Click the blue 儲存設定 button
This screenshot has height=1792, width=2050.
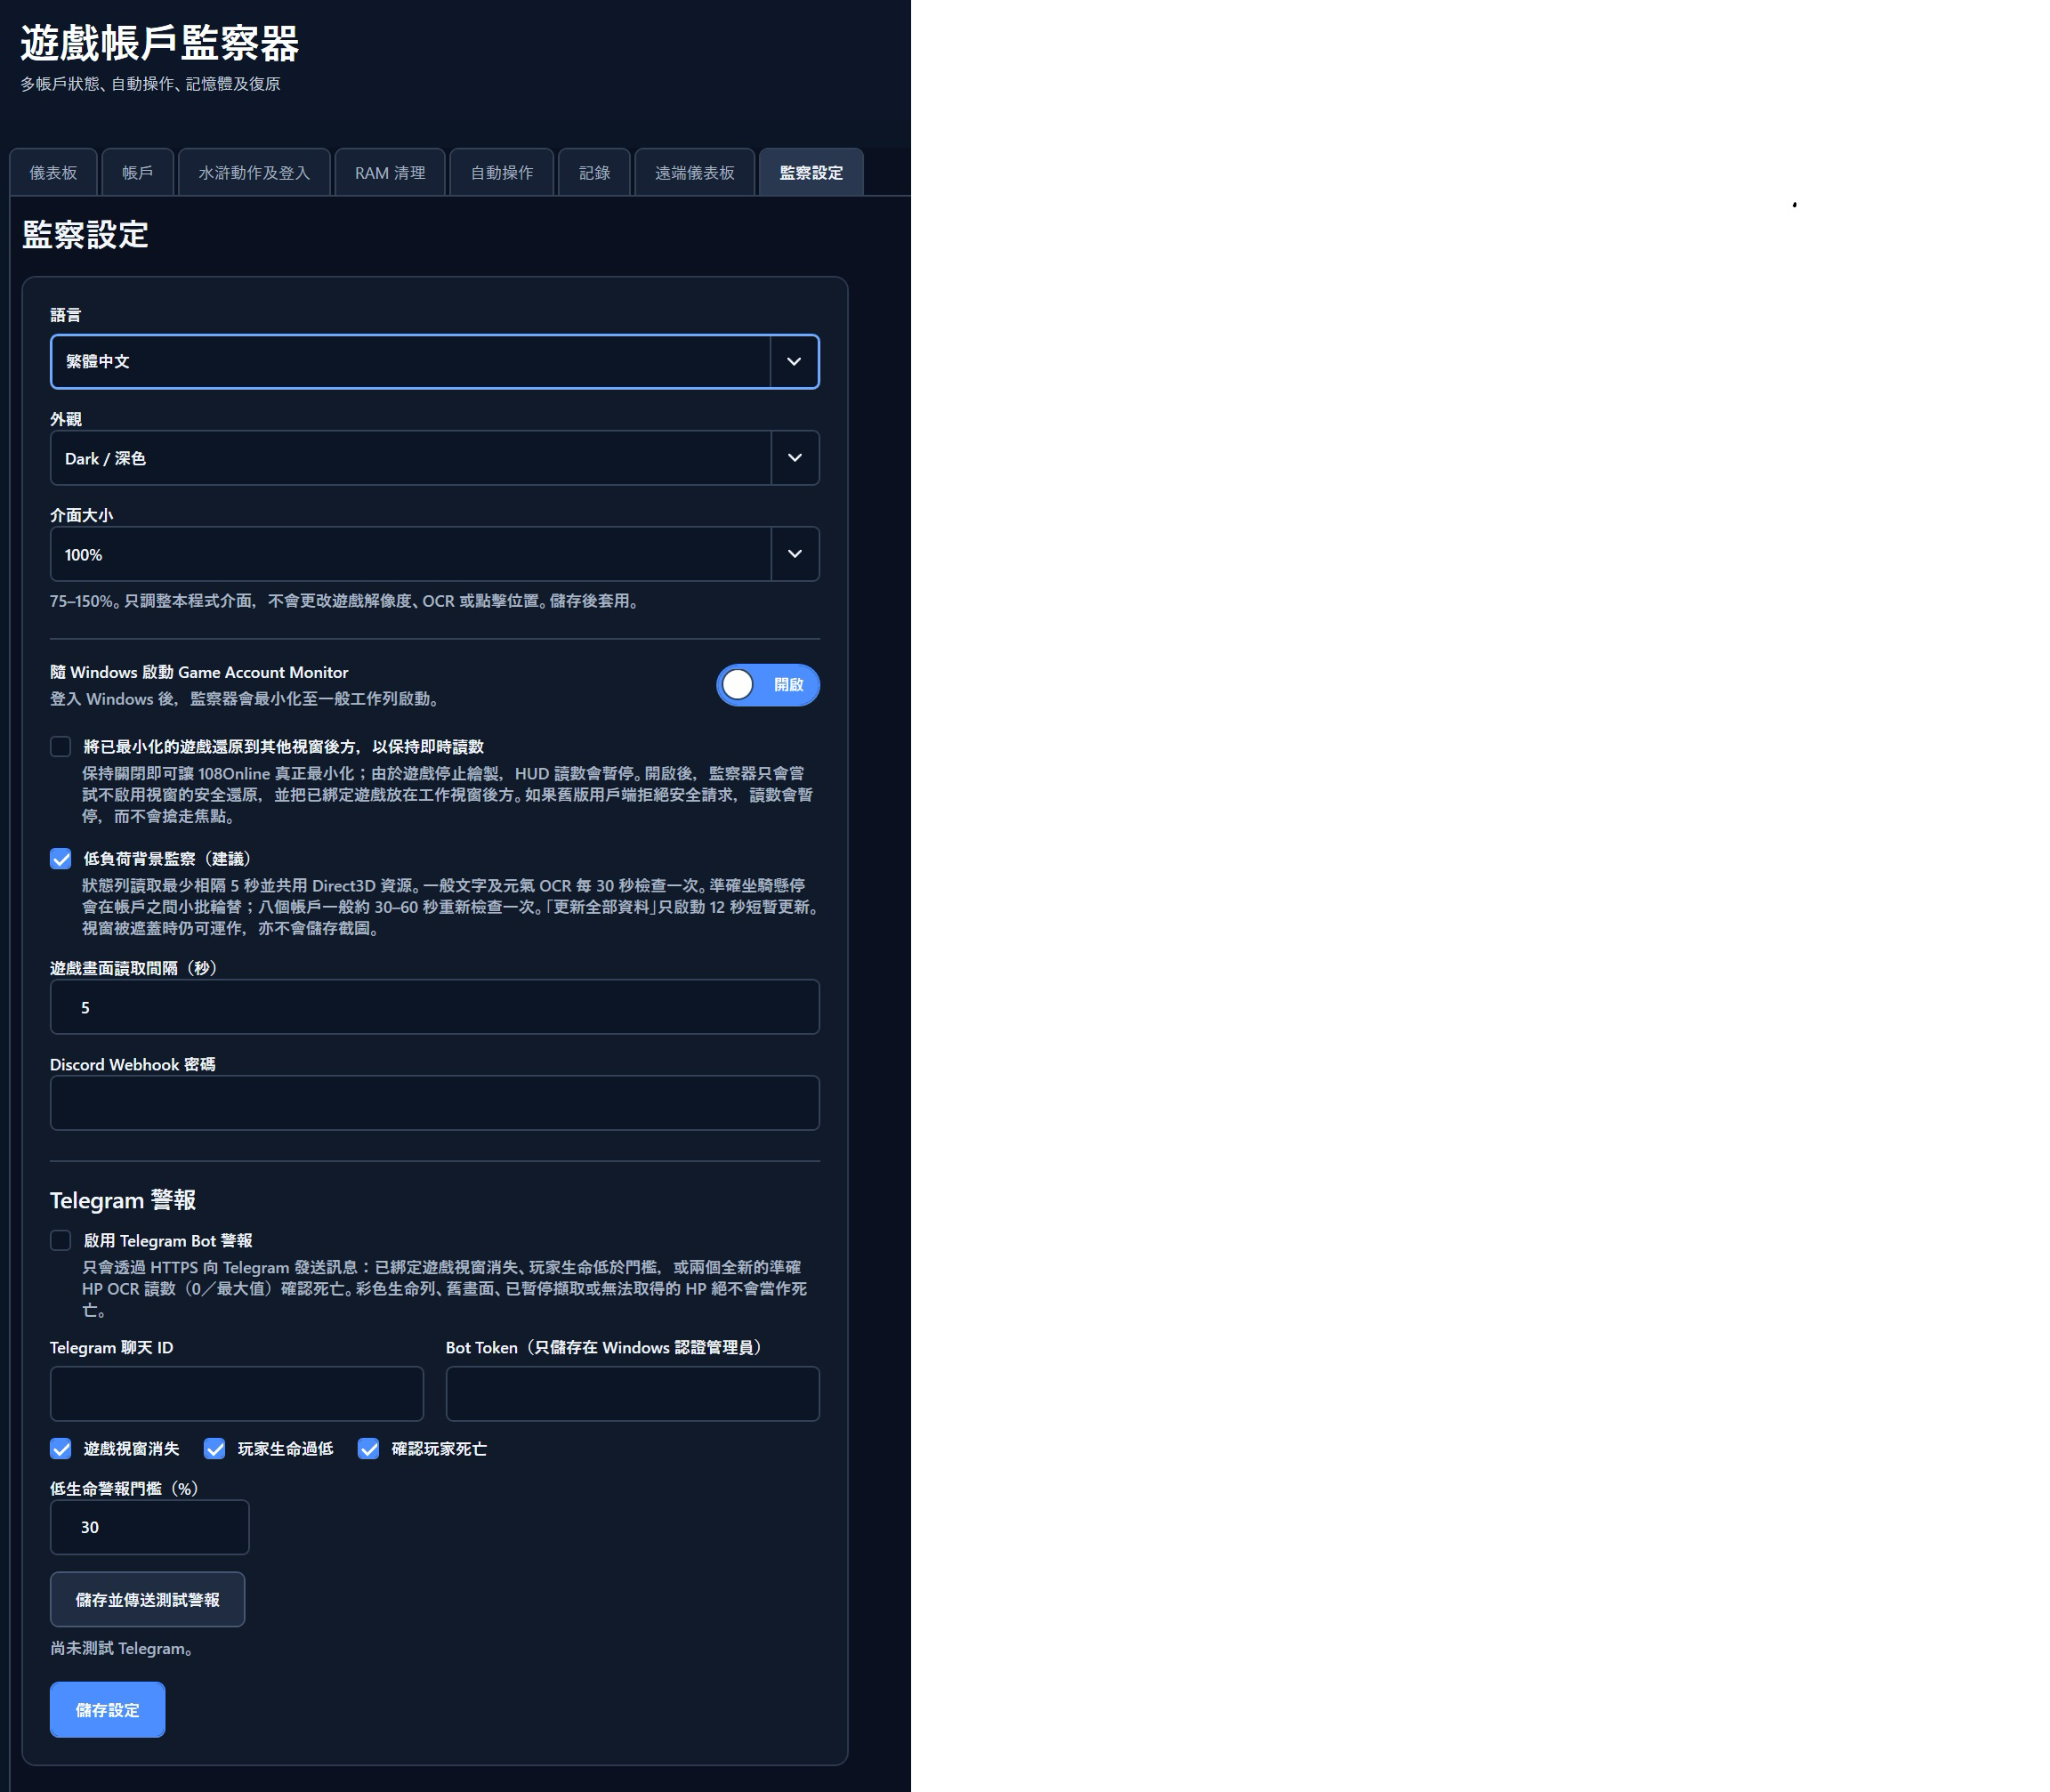(107, 1710)
